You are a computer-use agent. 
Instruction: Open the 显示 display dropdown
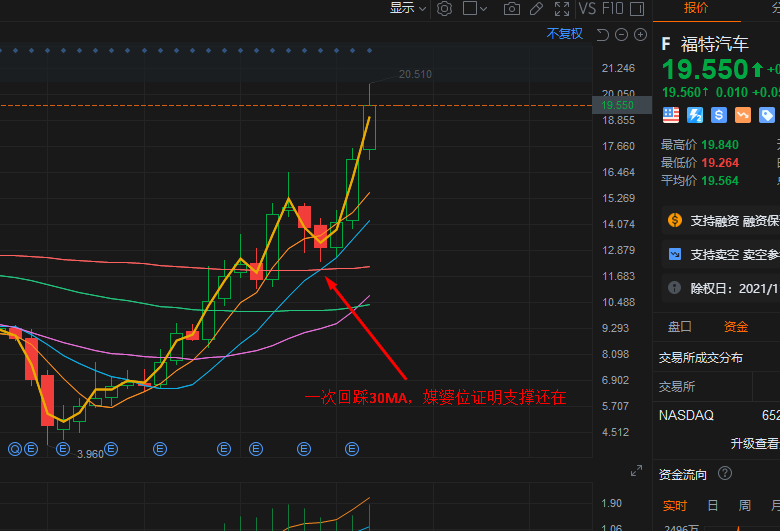[x=407, y=8]
